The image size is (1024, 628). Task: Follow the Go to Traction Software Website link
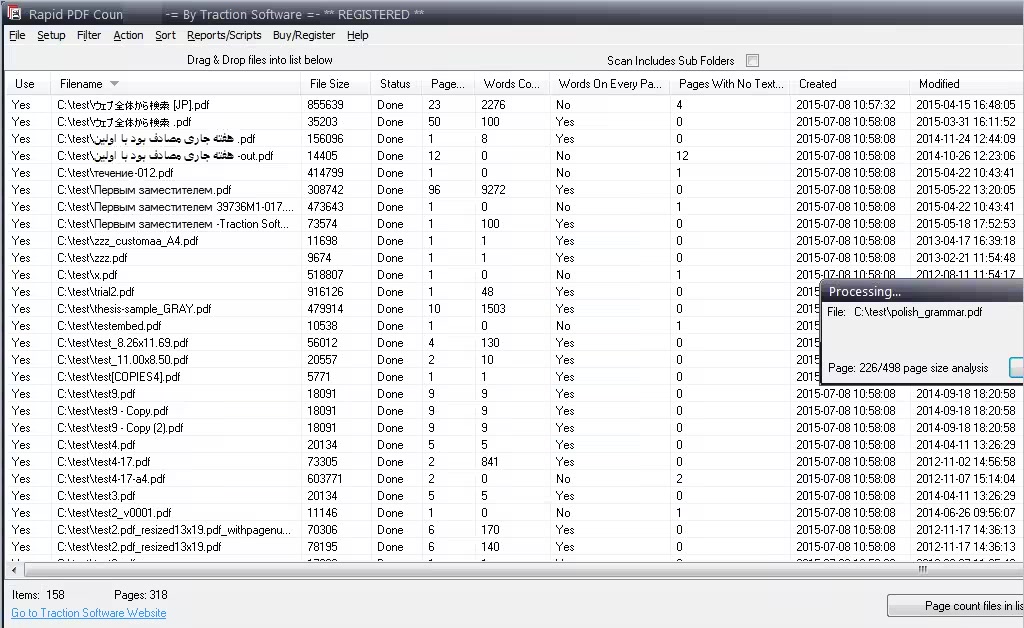click(89, 613)
